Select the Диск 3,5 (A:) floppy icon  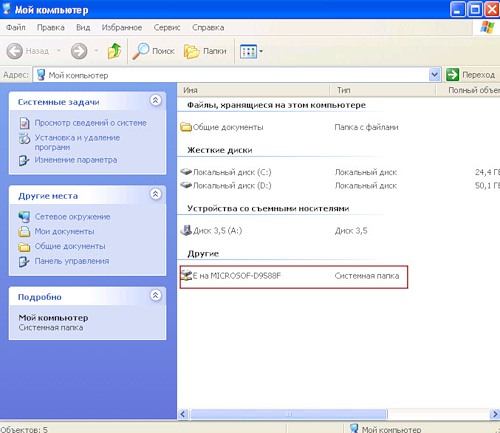point(186,230)
